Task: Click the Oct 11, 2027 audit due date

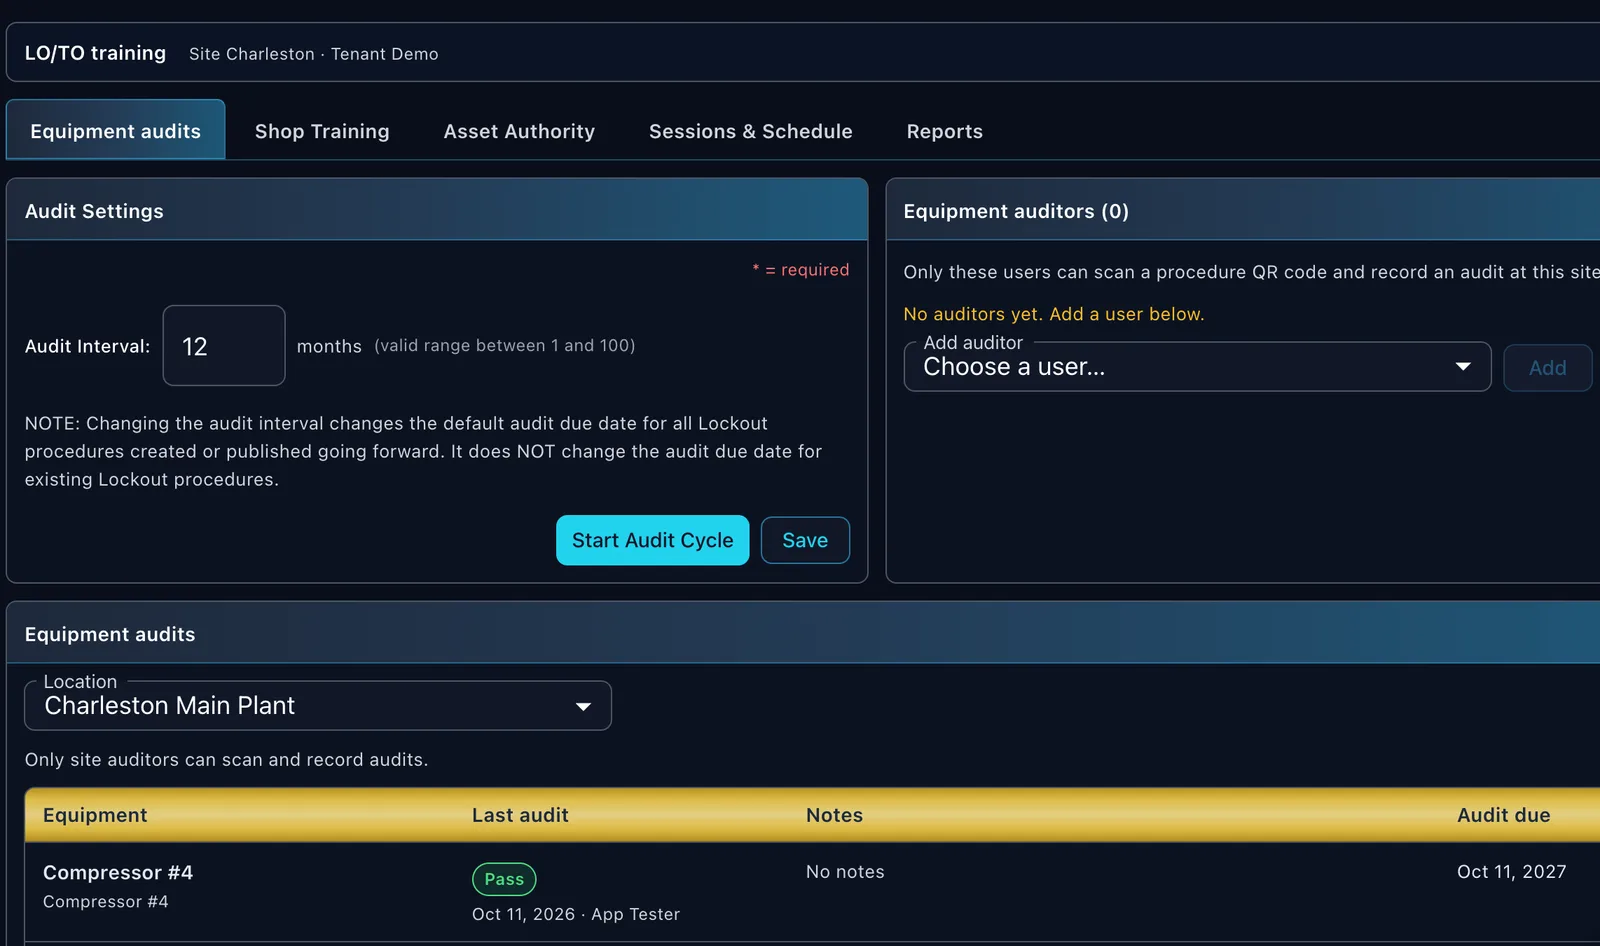Action: pos(1511,872)
